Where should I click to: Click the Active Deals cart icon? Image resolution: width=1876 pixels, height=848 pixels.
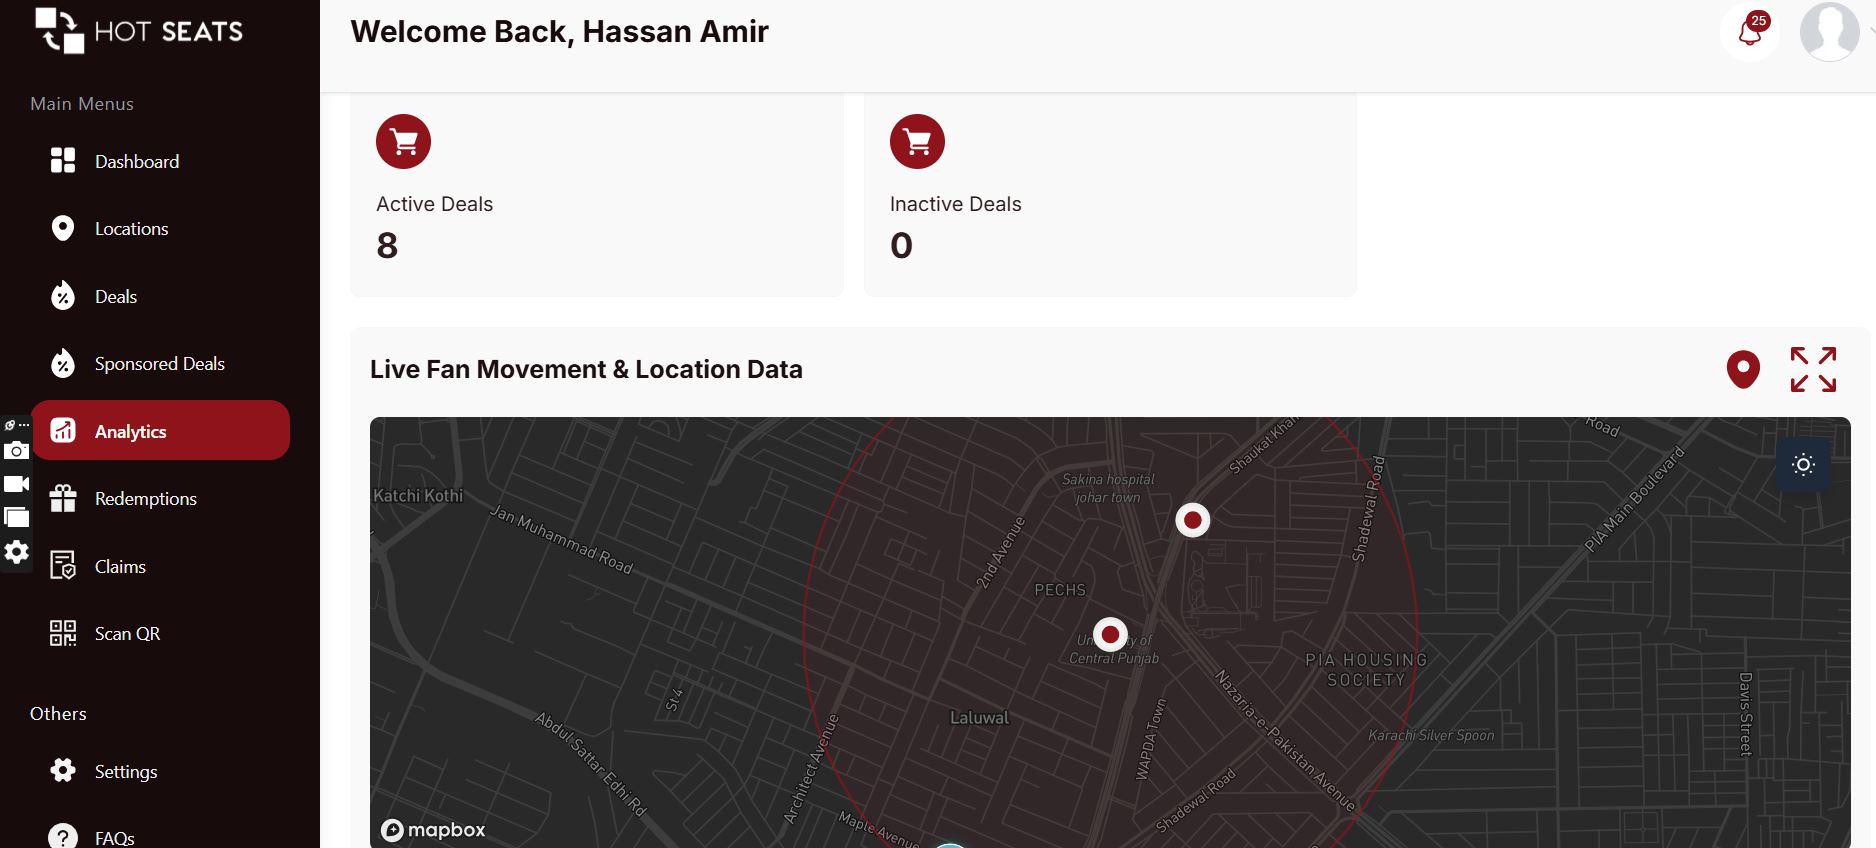point(403,142)
